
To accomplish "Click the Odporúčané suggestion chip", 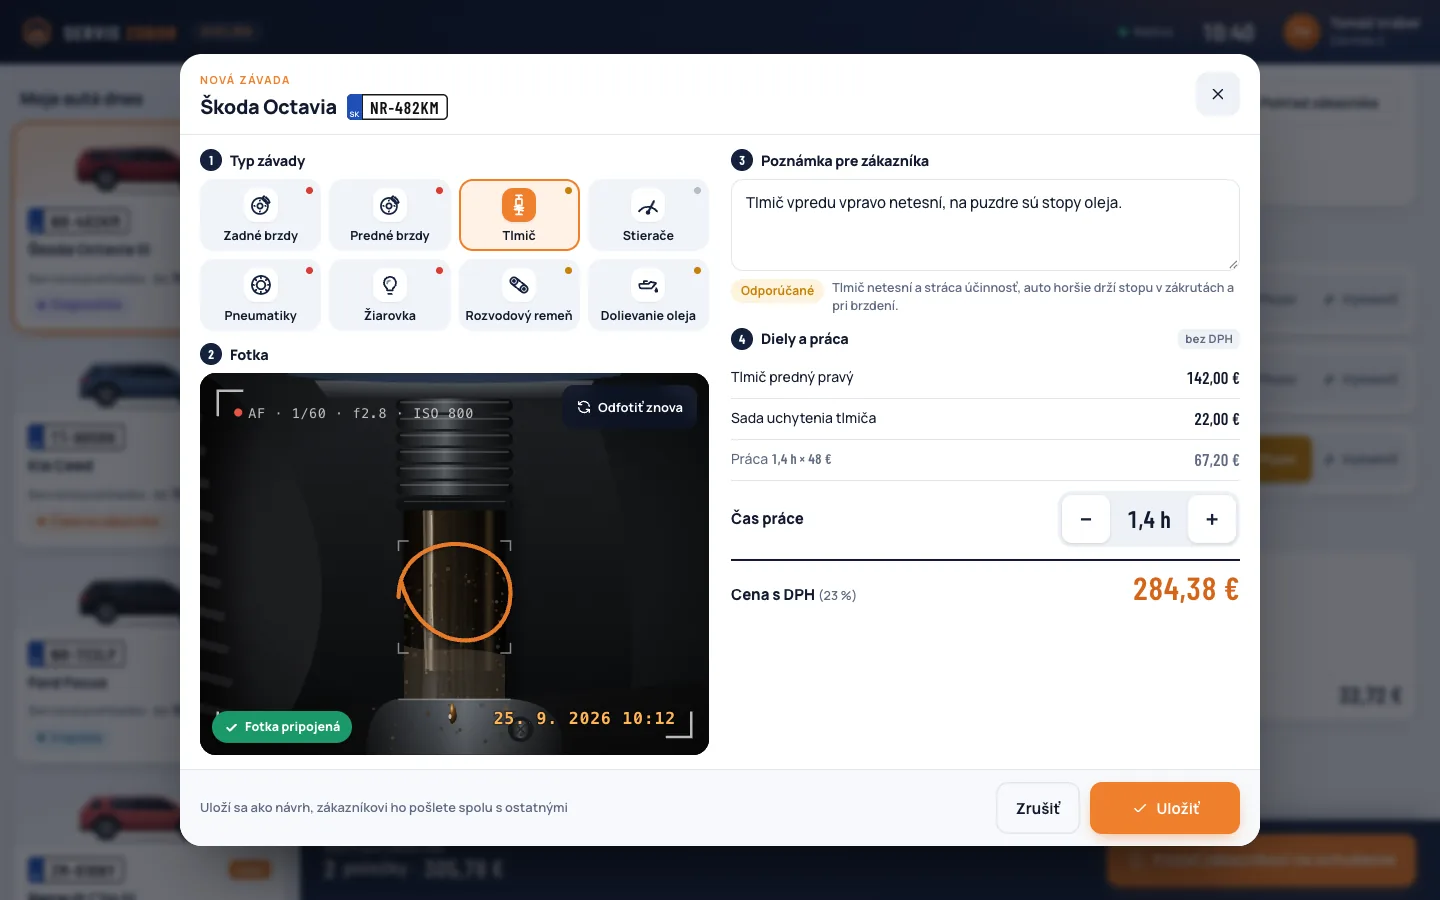I will 777,291.
